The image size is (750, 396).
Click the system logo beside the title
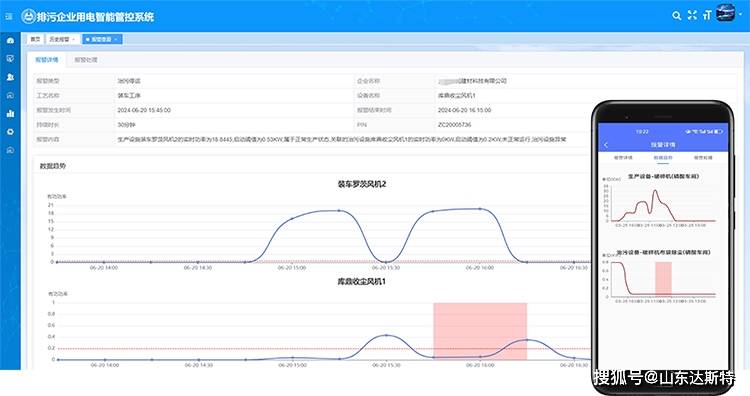(x=28, y=16)
